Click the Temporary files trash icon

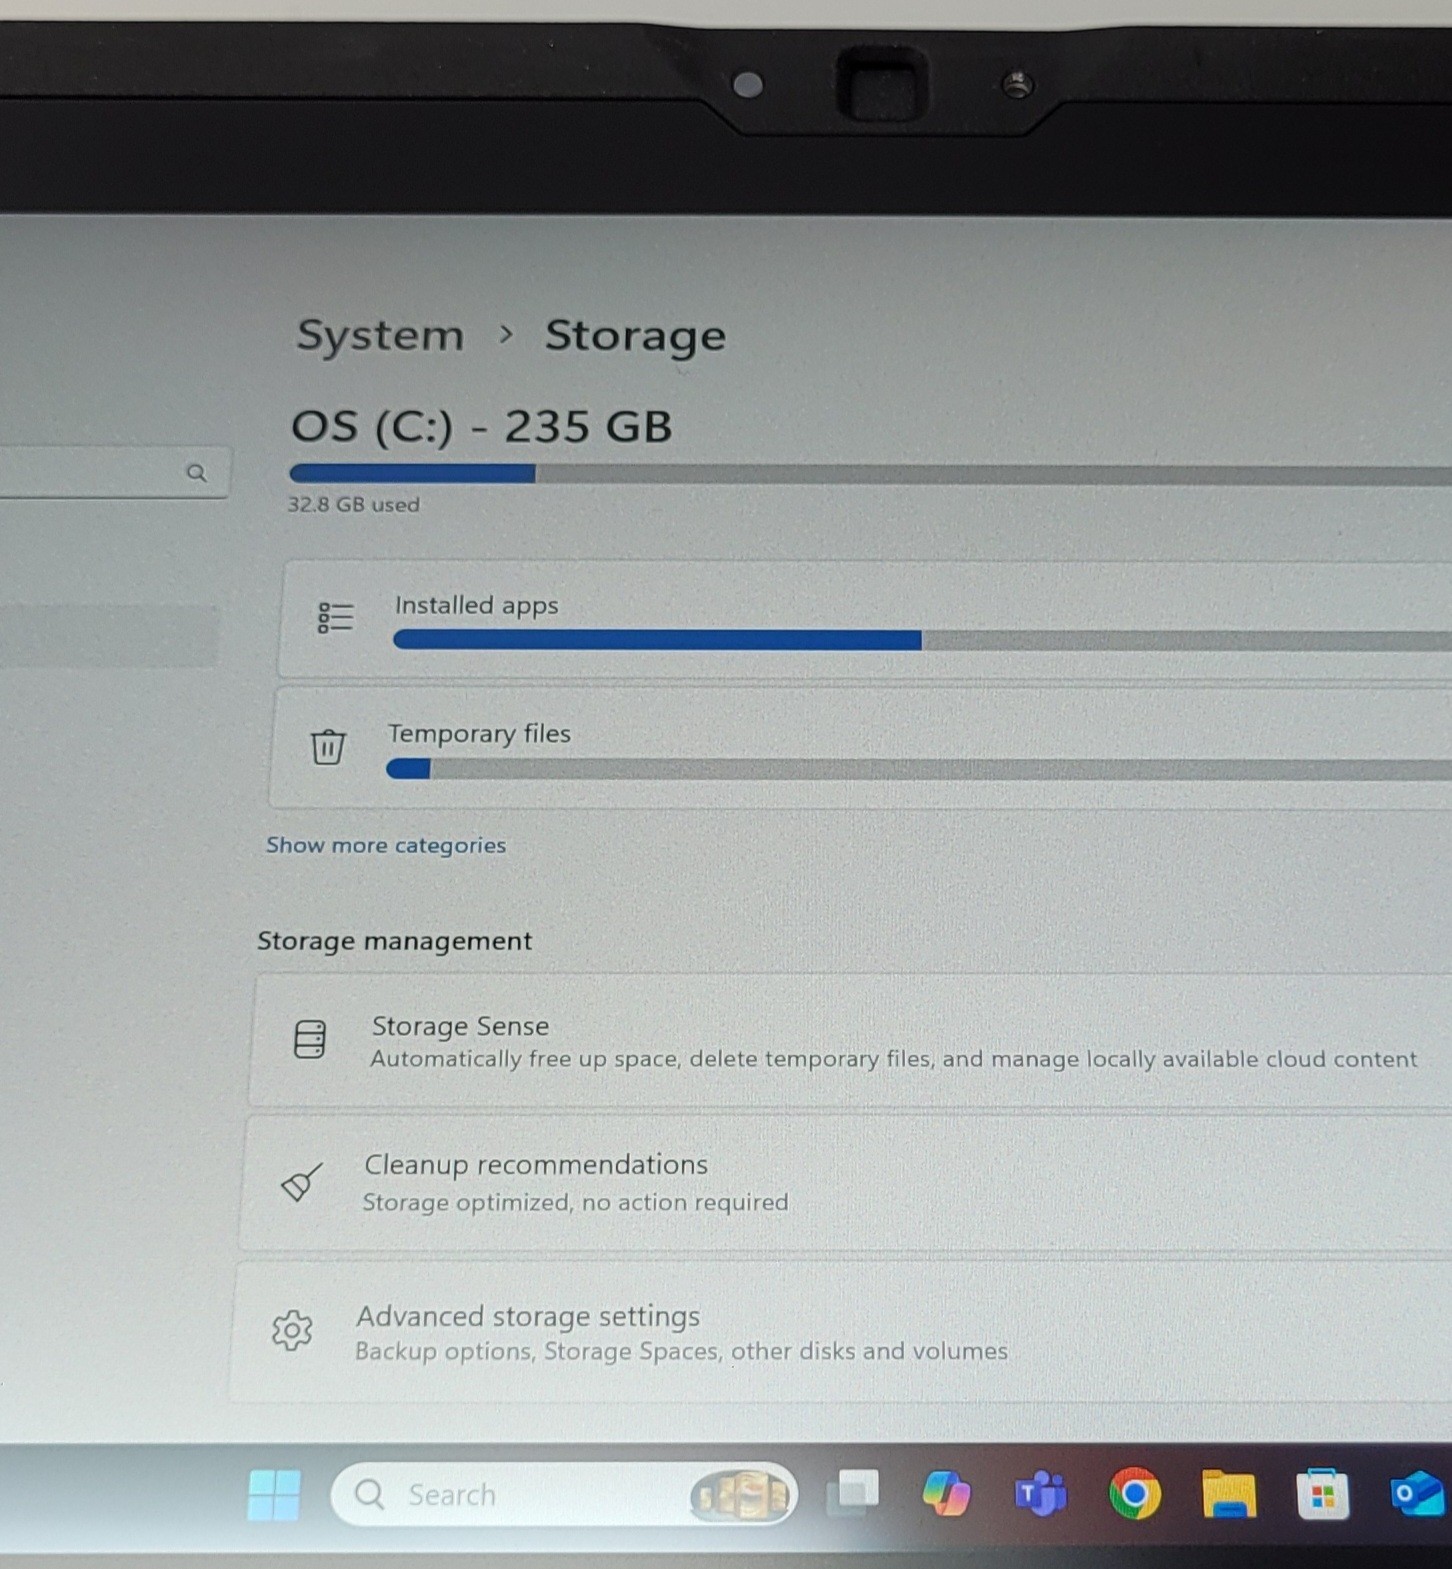point(327,746)
